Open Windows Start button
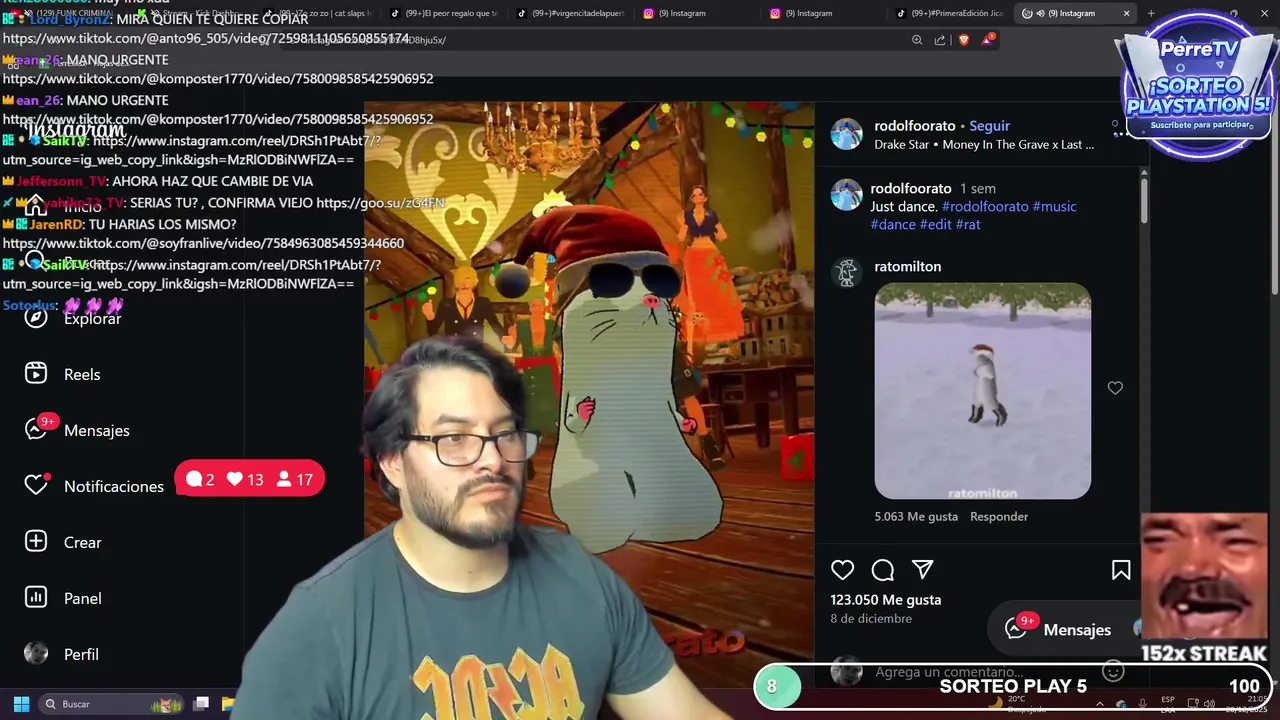 click(21, 704)
